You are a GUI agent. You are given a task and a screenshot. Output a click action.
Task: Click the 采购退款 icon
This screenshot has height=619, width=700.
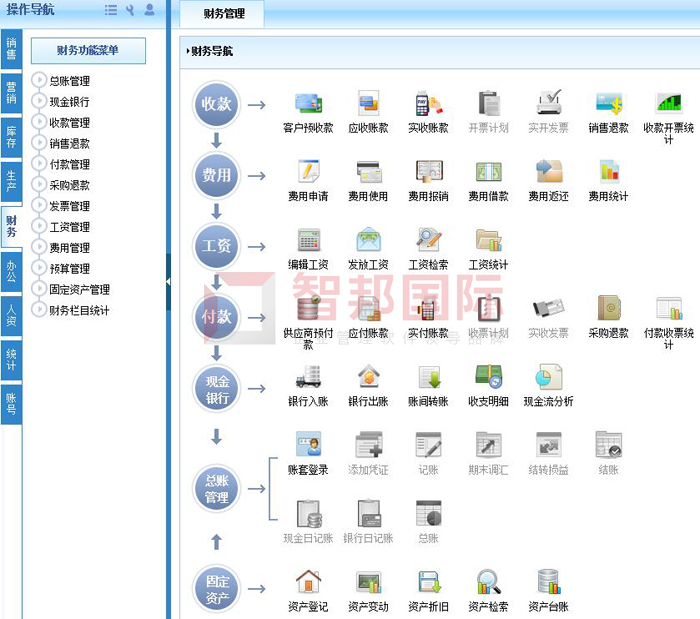(x=608, y=308)
